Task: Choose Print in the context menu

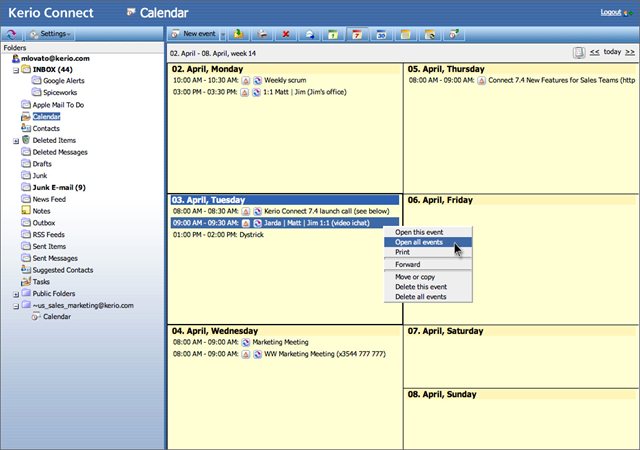Action: tap(428, 252)
